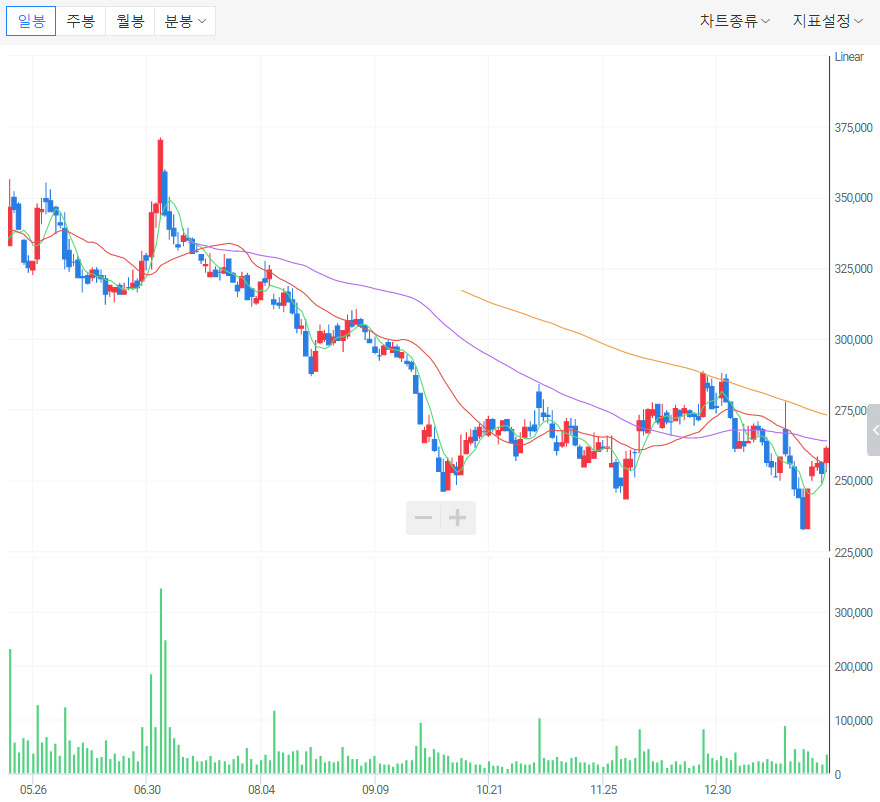Click the Linear scale label
880x802 pixels.
tap(849, 57)
